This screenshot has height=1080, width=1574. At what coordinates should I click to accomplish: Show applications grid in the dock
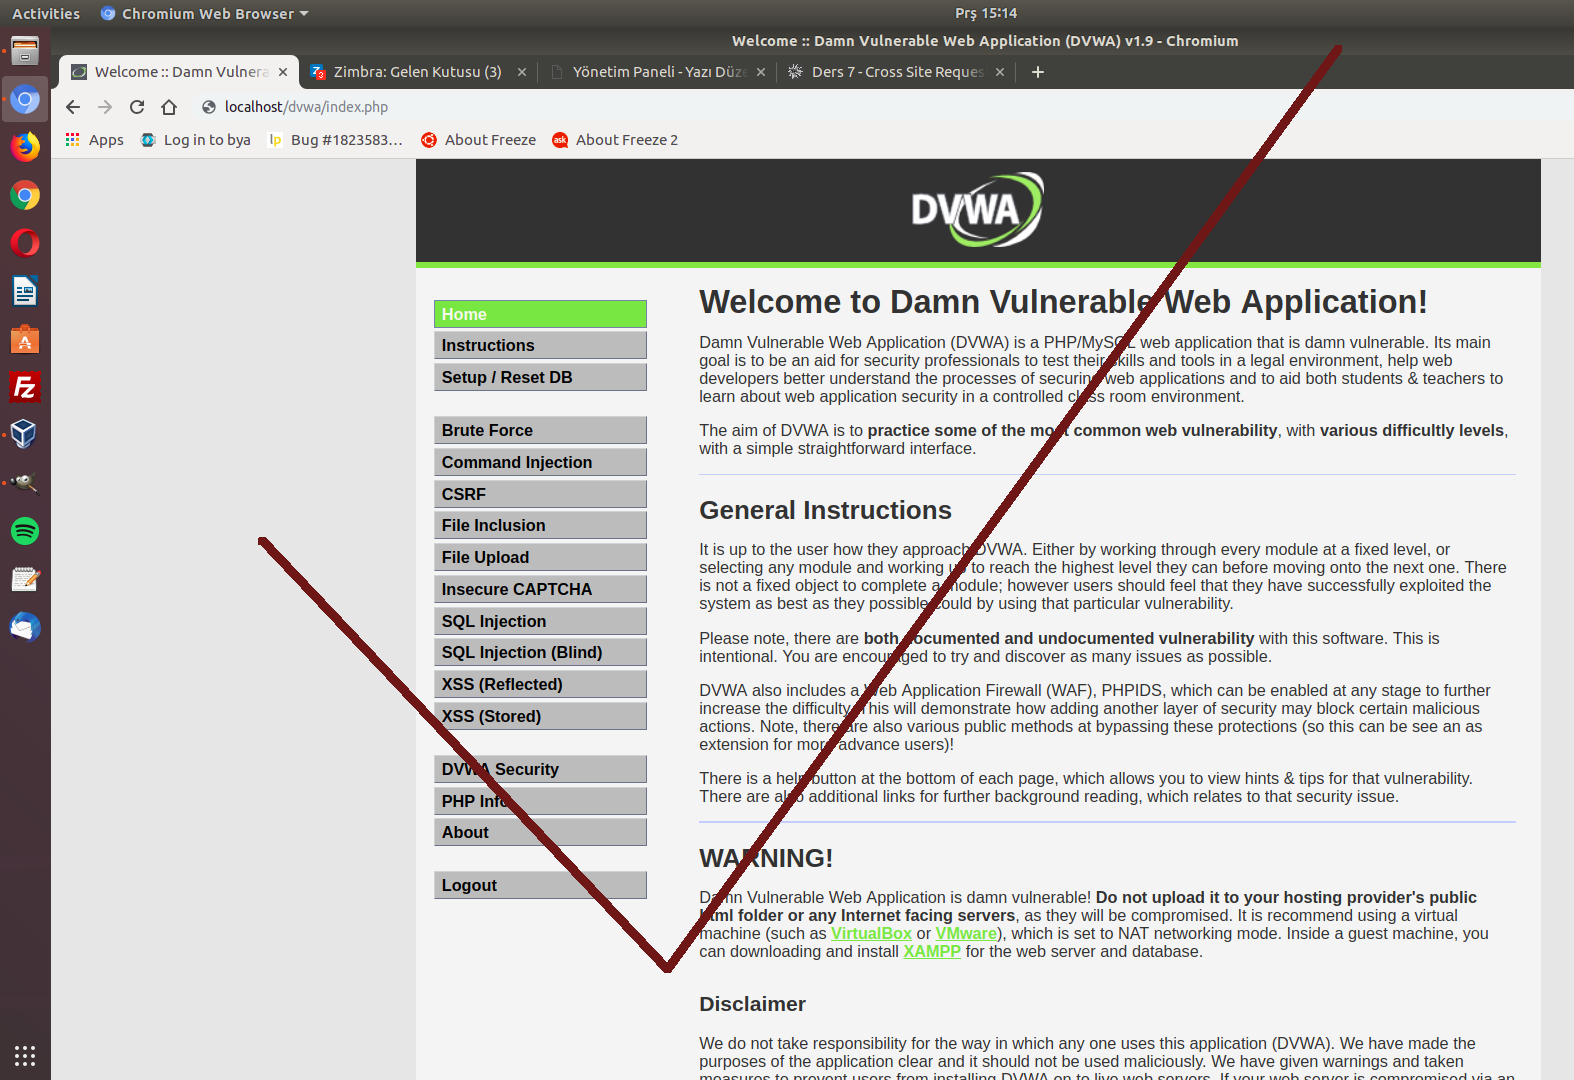[25, 1055]
